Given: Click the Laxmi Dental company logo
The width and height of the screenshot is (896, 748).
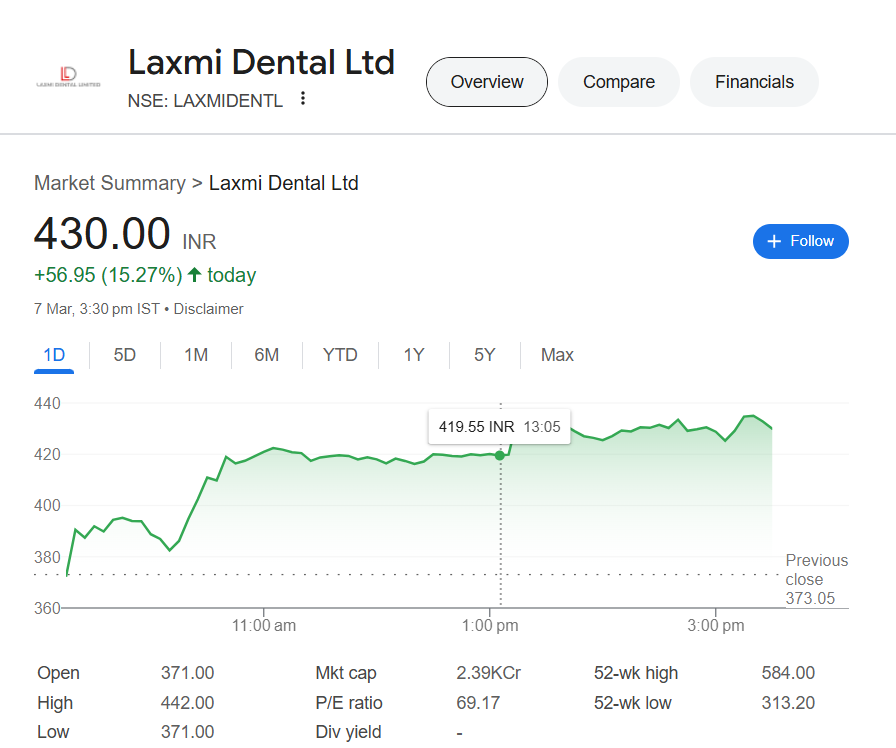Looking at the screenshot, I should (x=68, y=78).
